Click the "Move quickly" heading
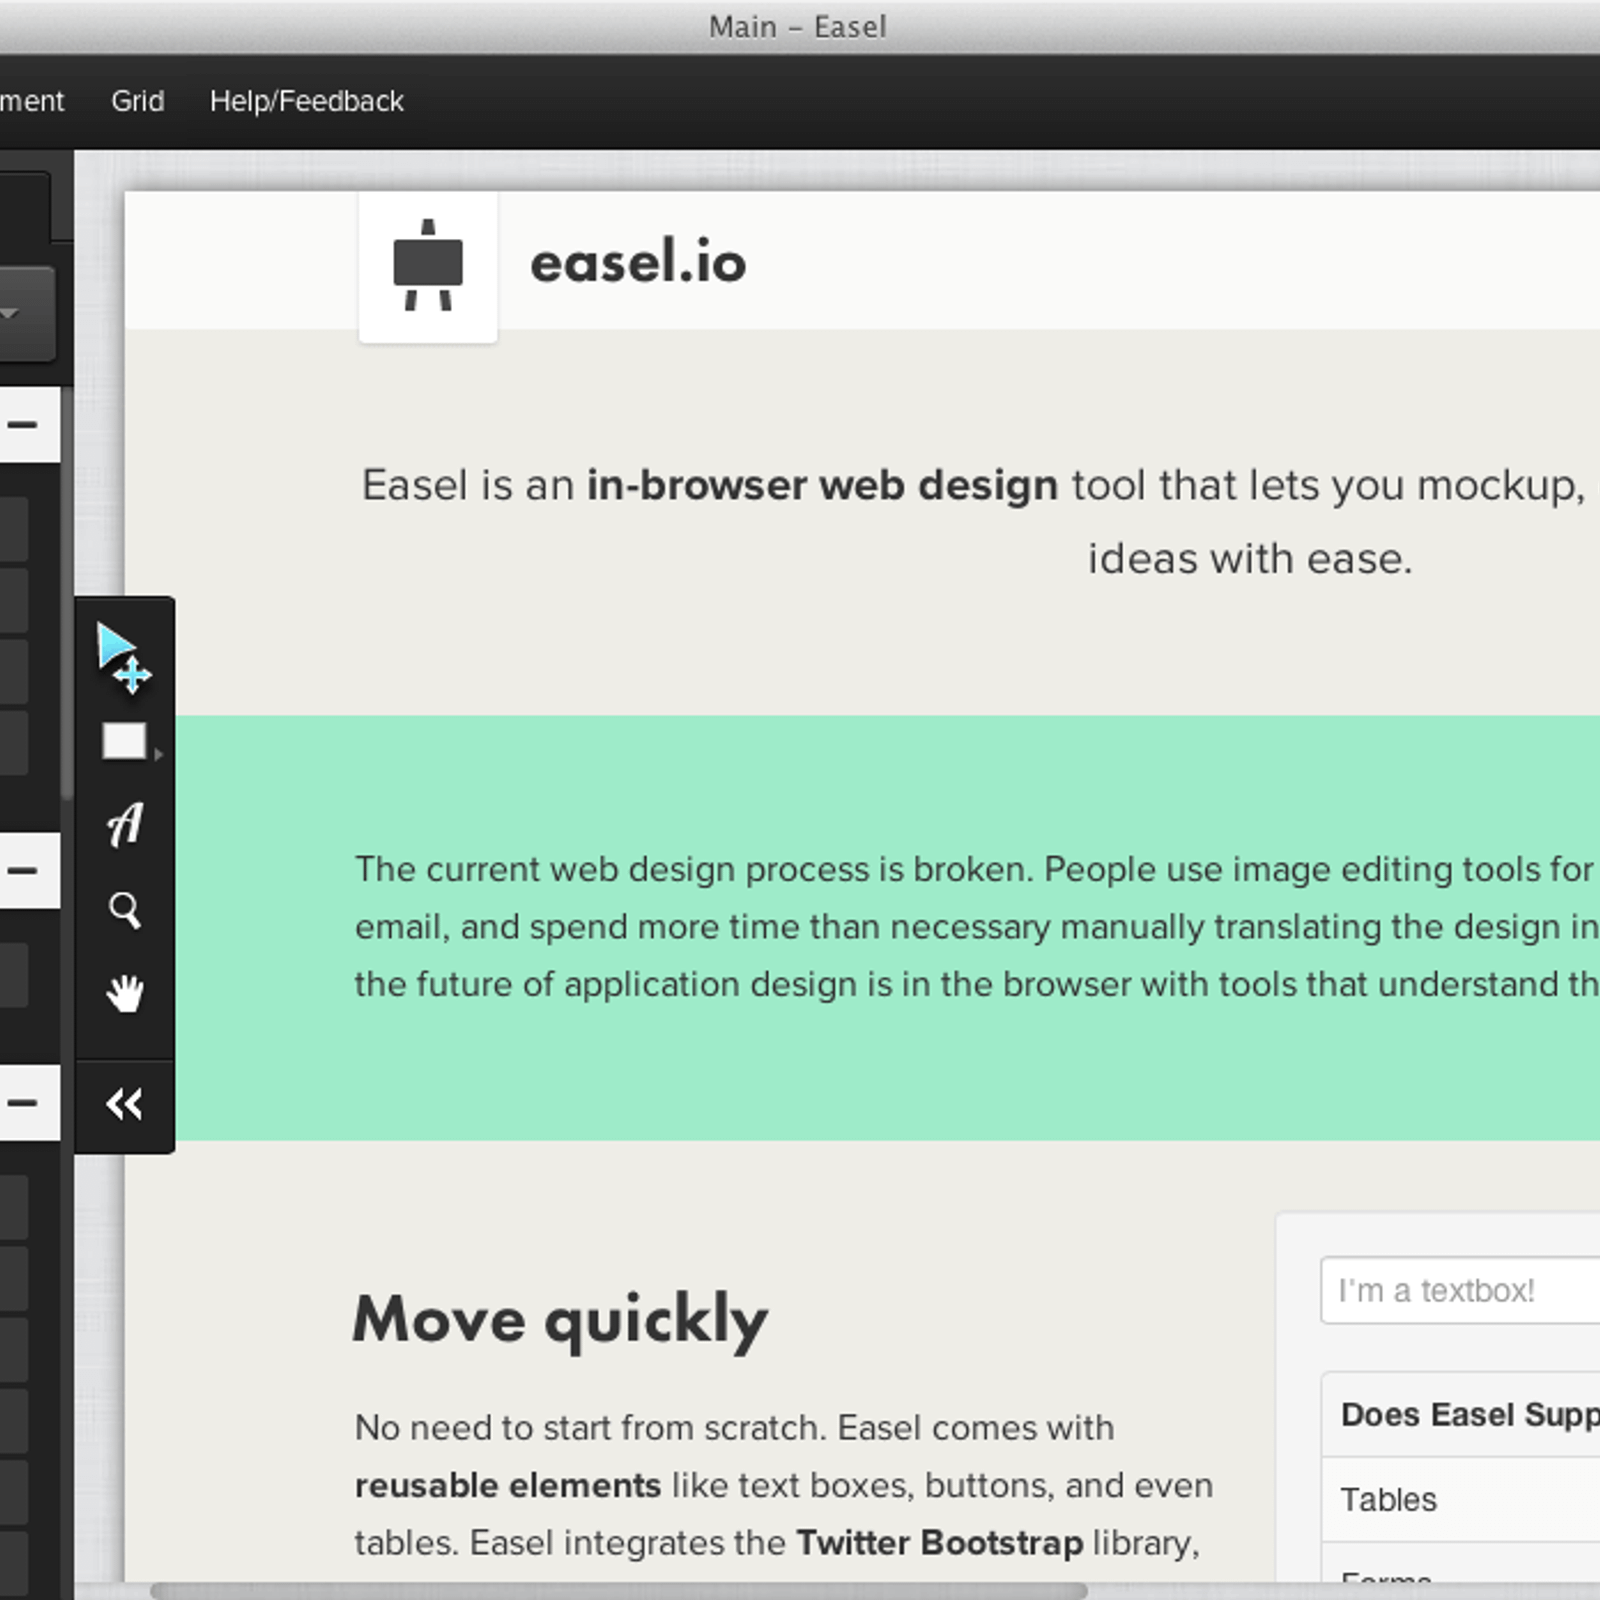The width and height of the screenshot is (1600, 1600). 561,1320
